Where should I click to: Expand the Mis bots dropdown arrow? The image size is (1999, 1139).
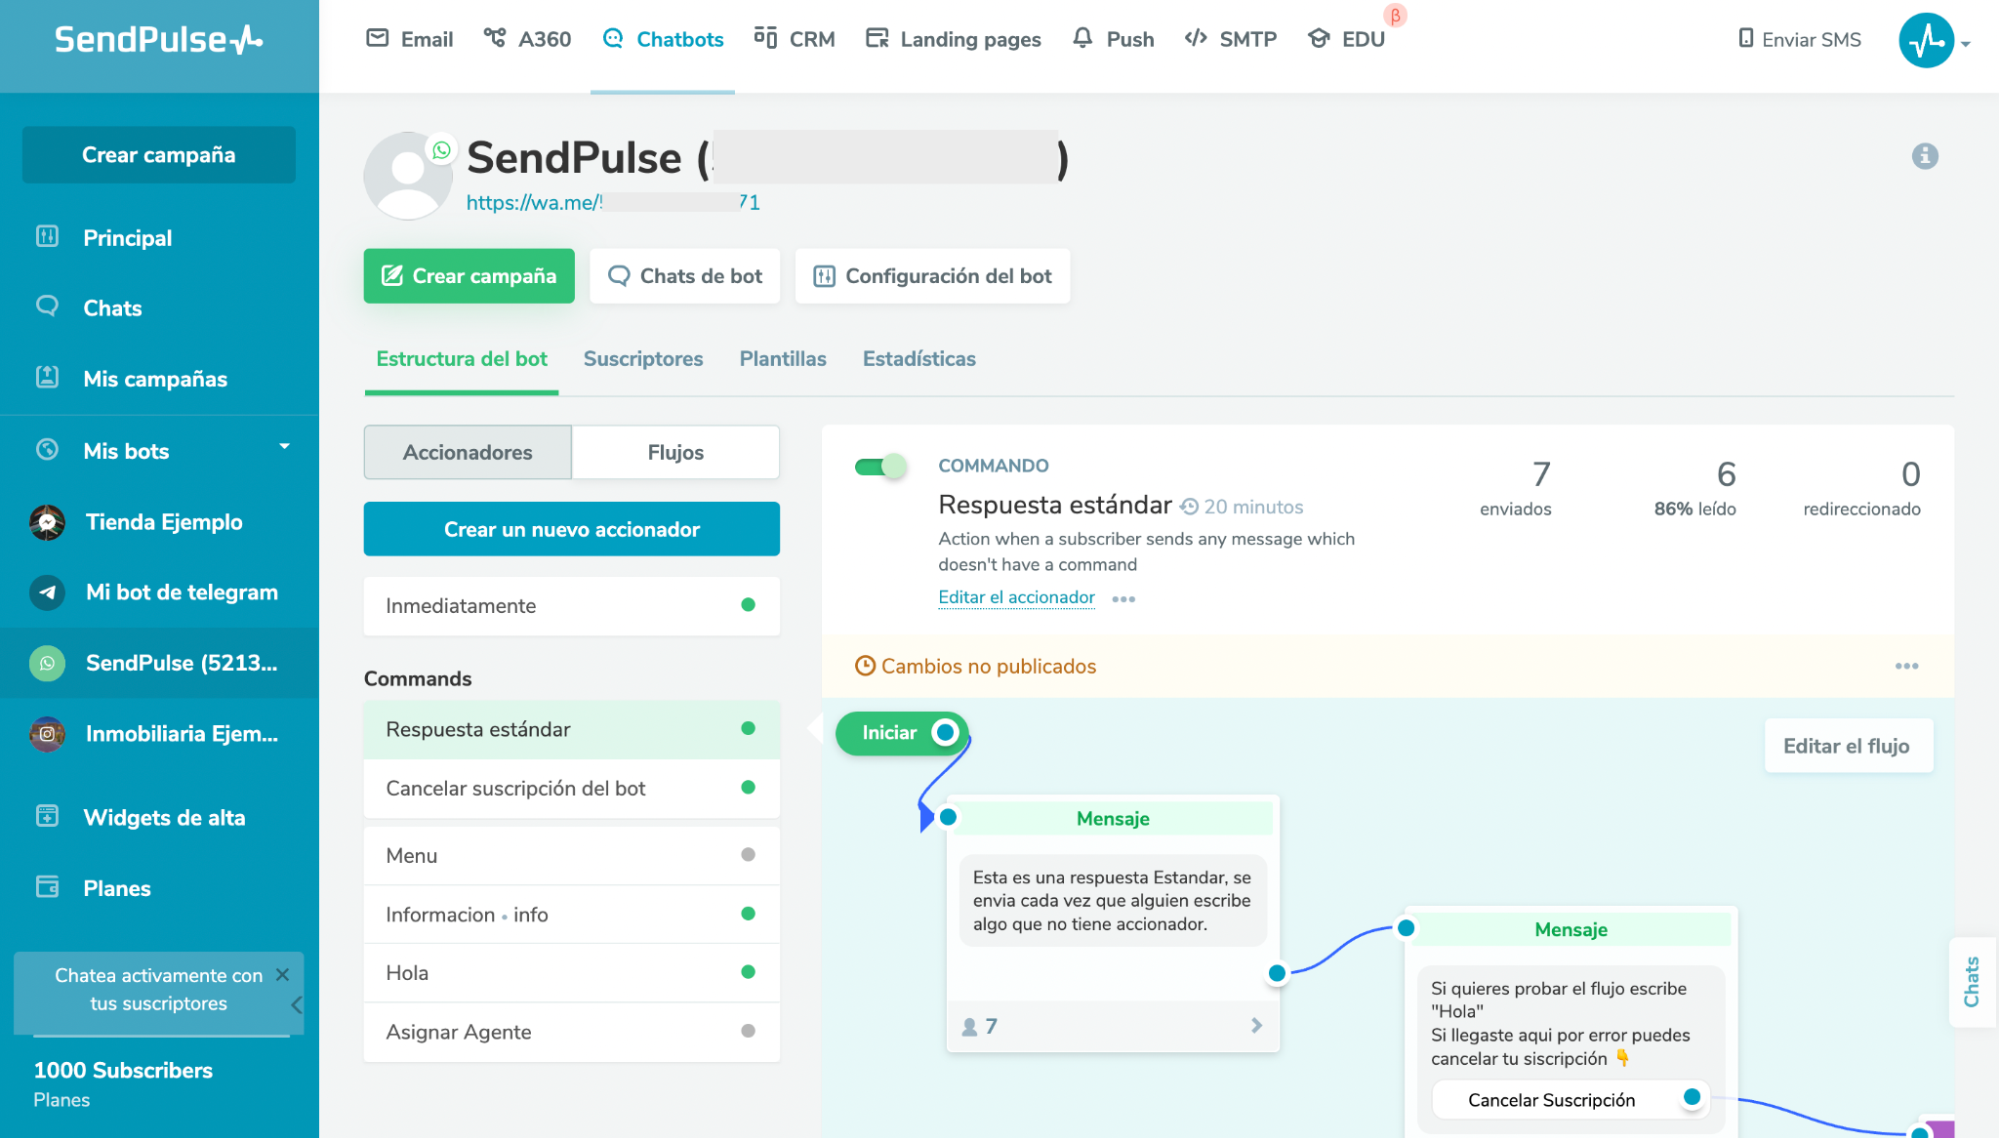tap(284, 447)
